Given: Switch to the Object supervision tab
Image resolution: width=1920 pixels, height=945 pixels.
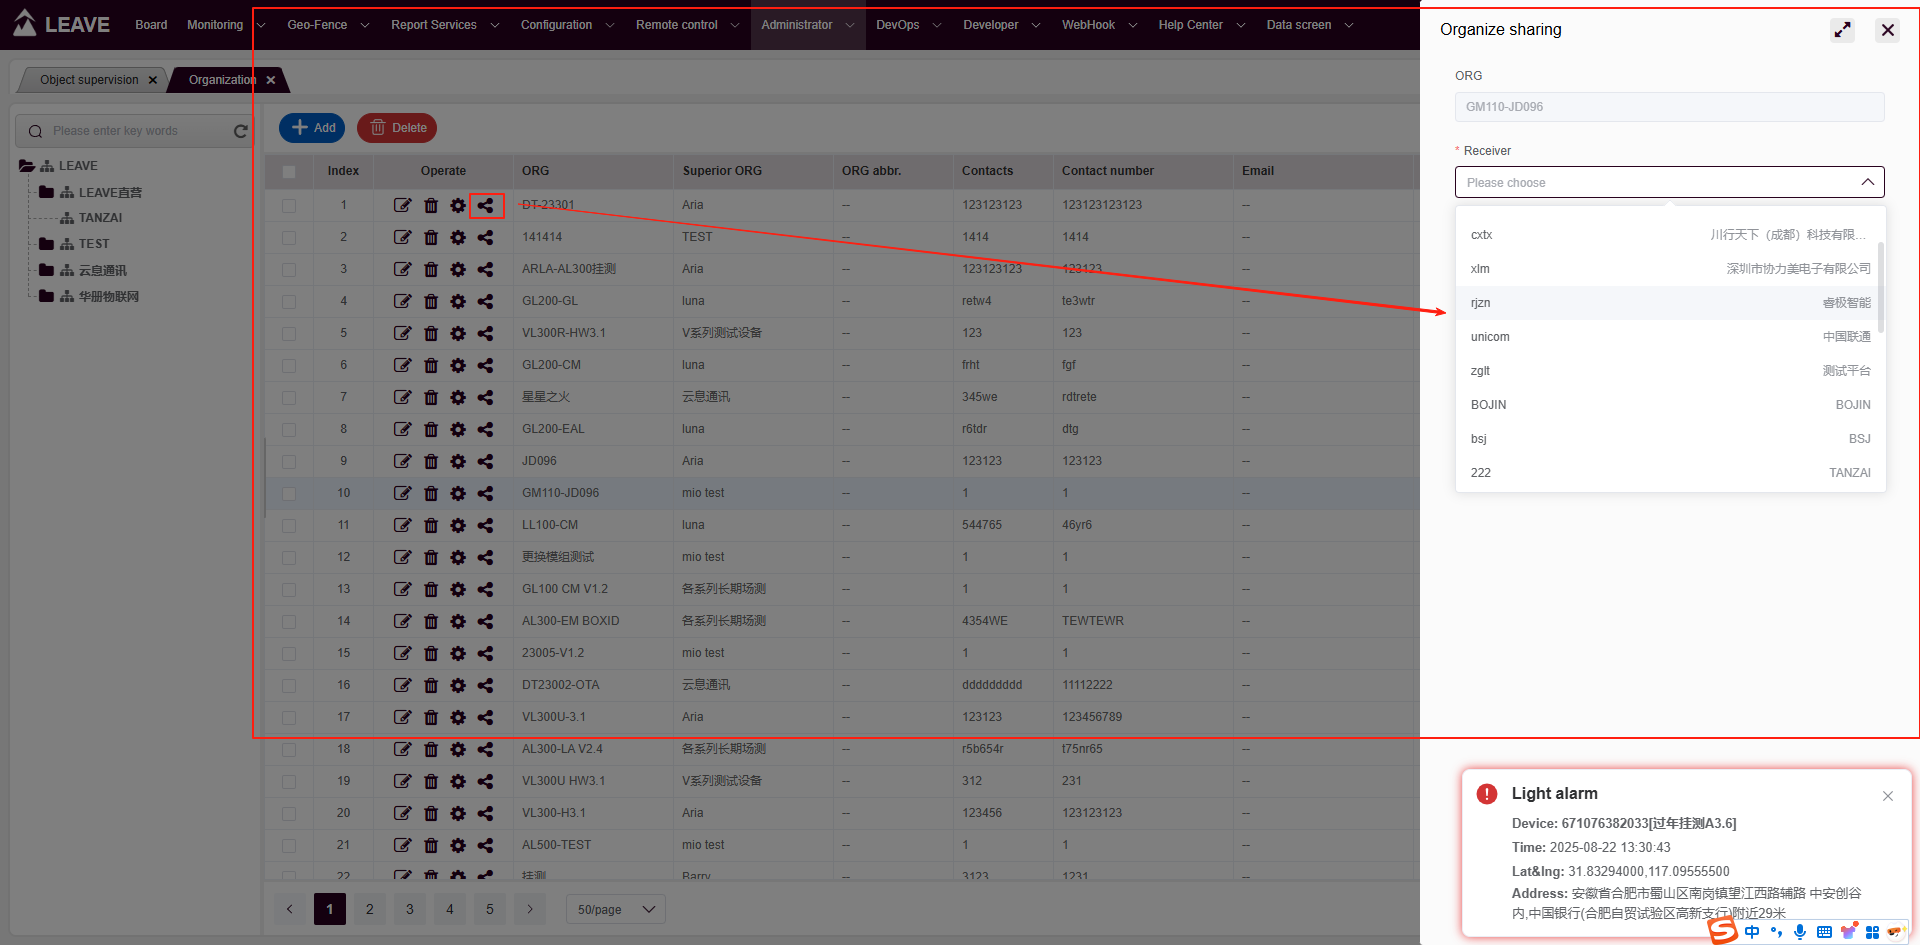Looking at the screenshot, I should point(89,80).
